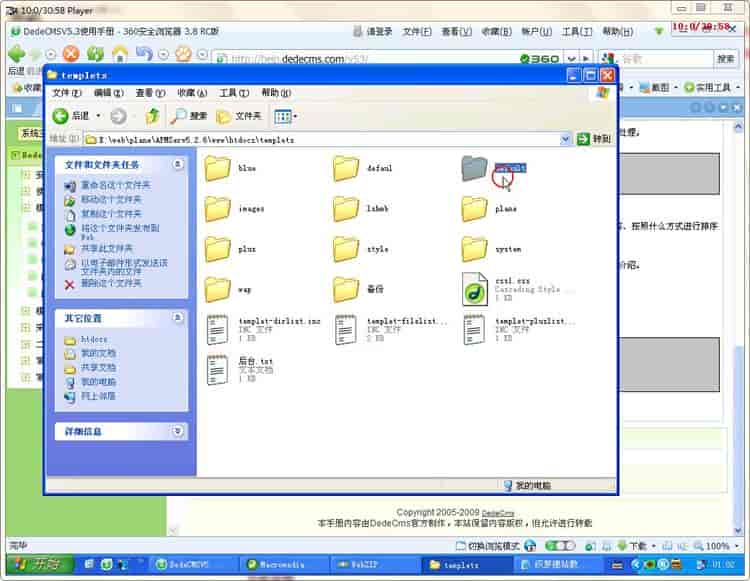The height and width of the screenshot is (581, 750).
Task: Select the defaul folder icon
Action: point(346,168)
